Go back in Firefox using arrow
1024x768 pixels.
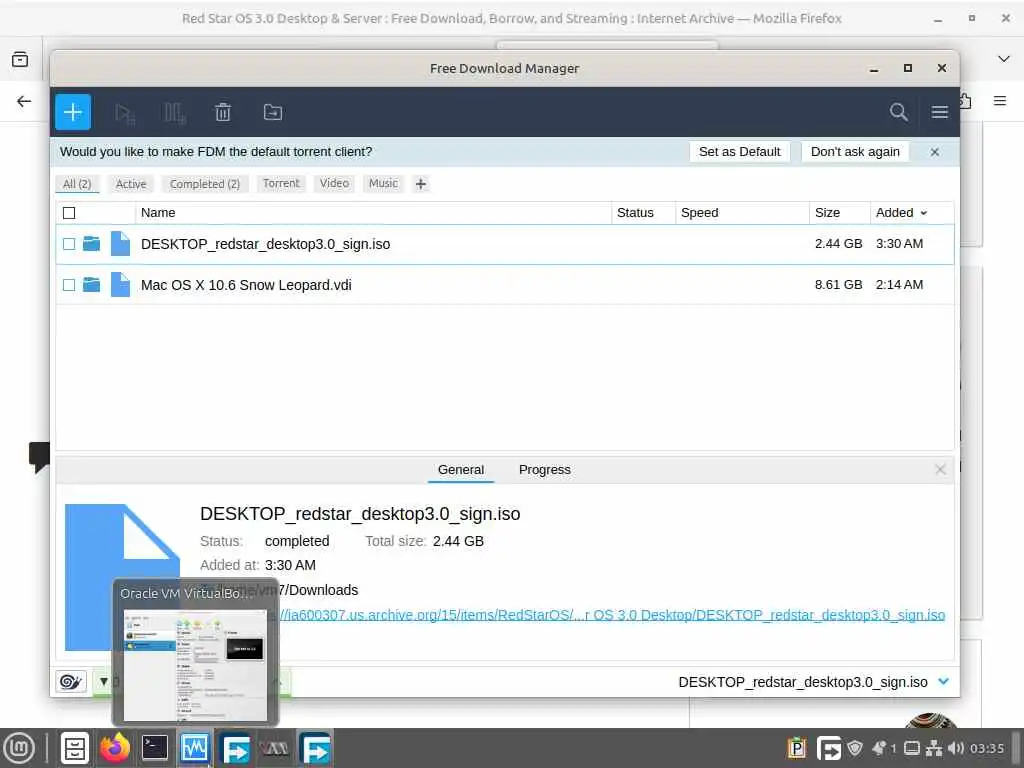24,101
